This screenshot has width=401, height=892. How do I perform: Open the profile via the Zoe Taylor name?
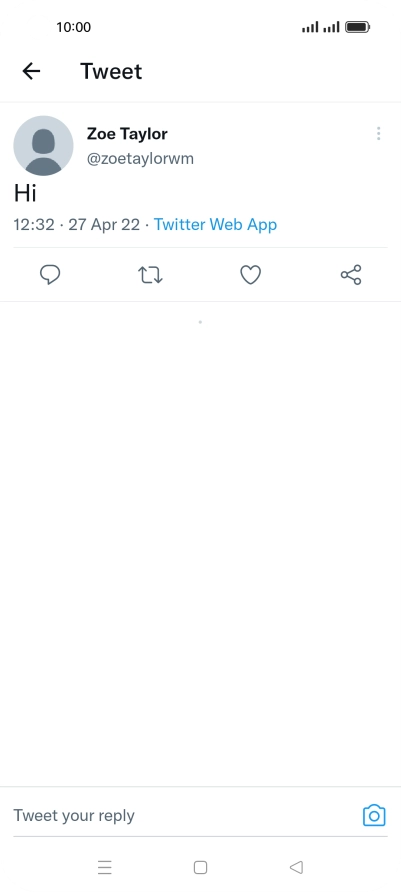(127, 134)
